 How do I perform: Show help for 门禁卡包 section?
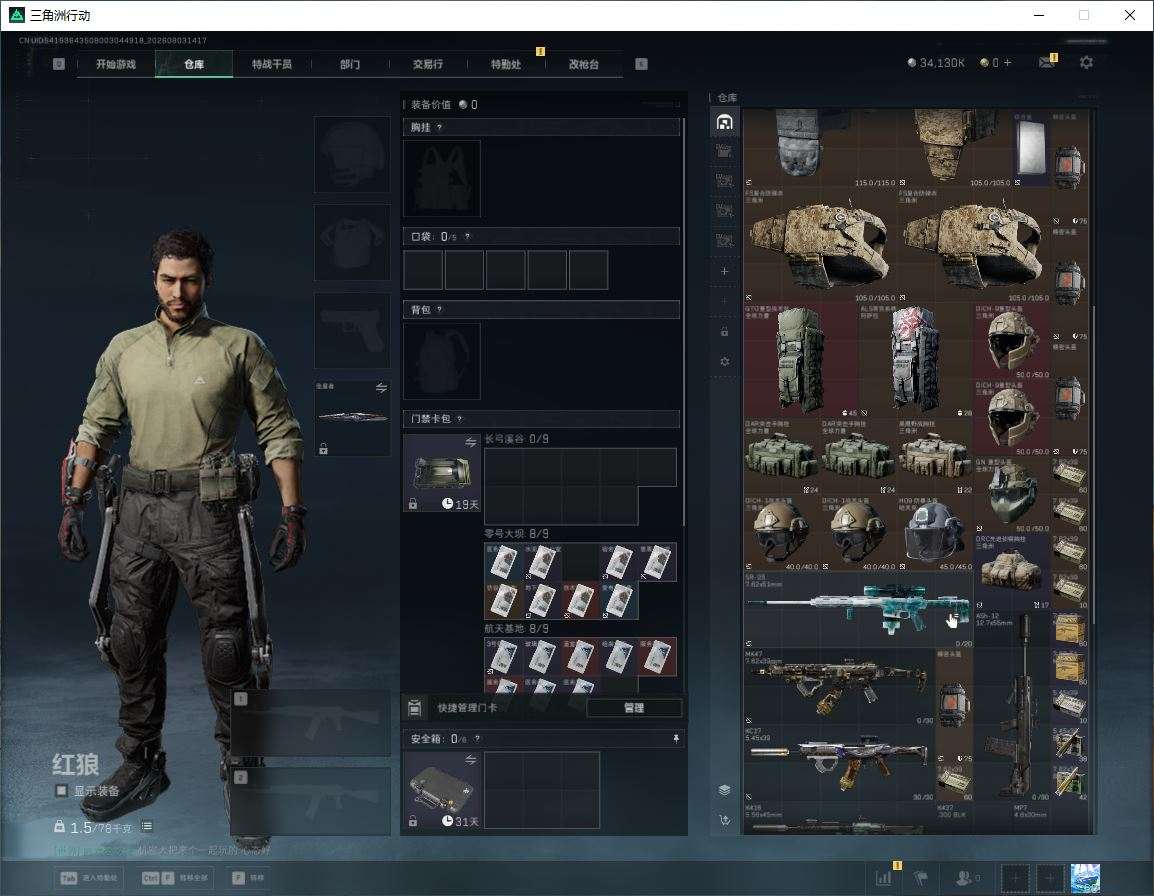coord(459,418)
